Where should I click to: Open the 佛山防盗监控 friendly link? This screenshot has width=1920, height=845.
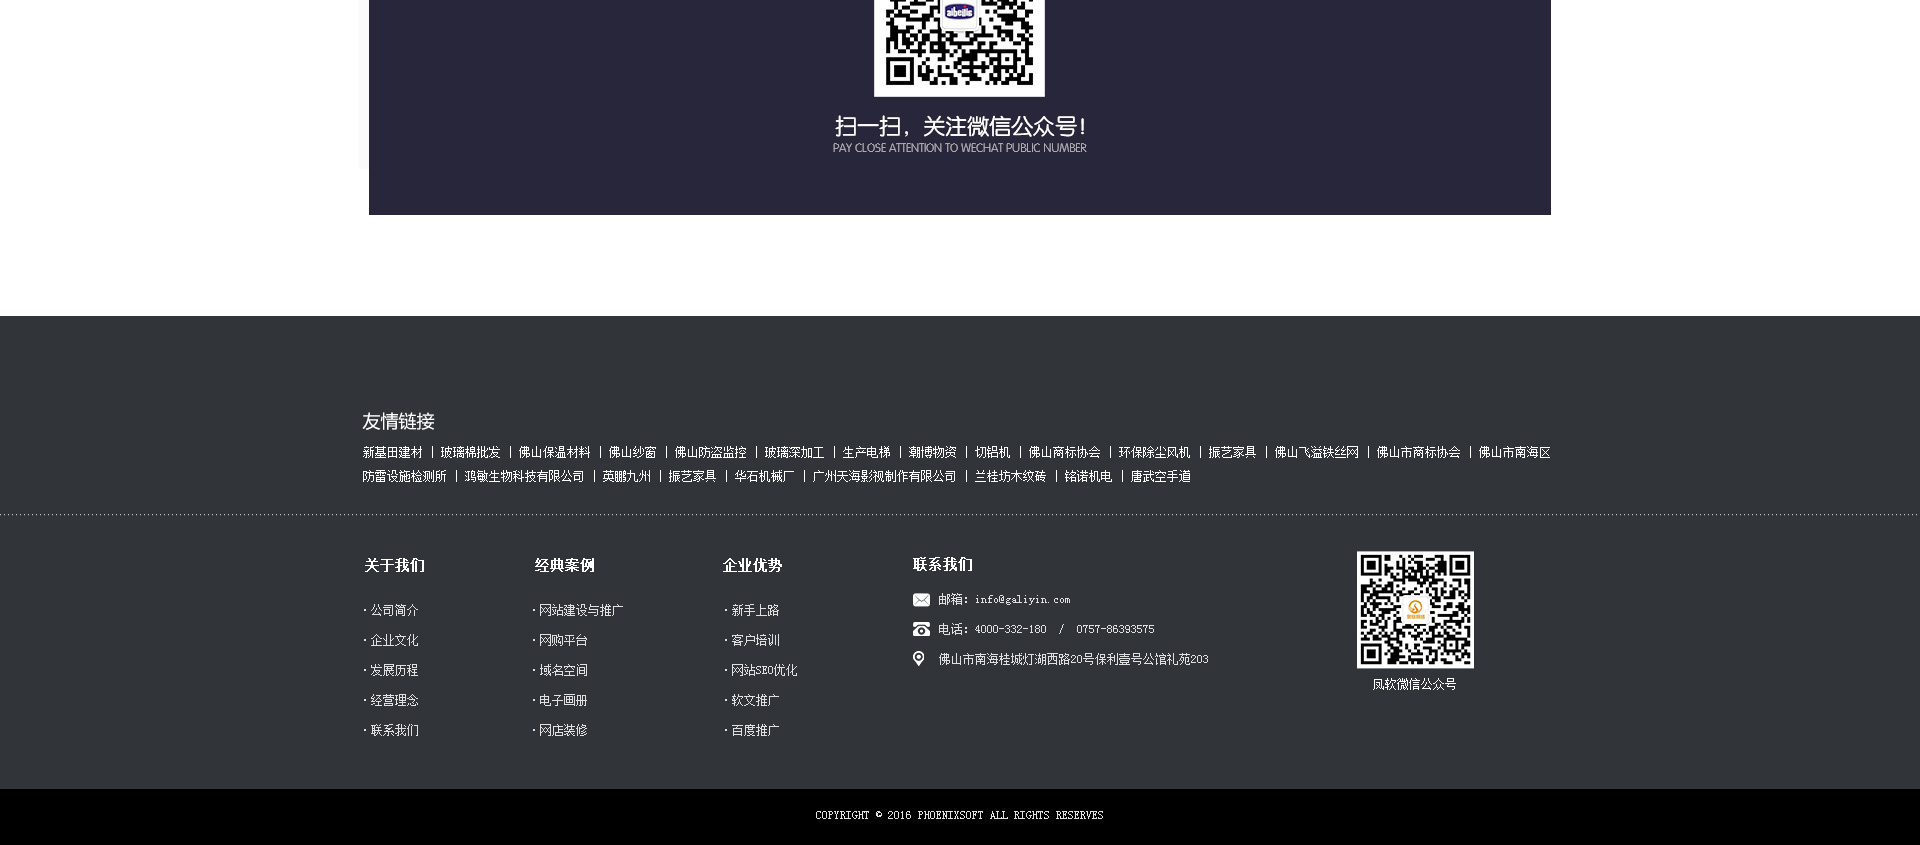[710, 453]
